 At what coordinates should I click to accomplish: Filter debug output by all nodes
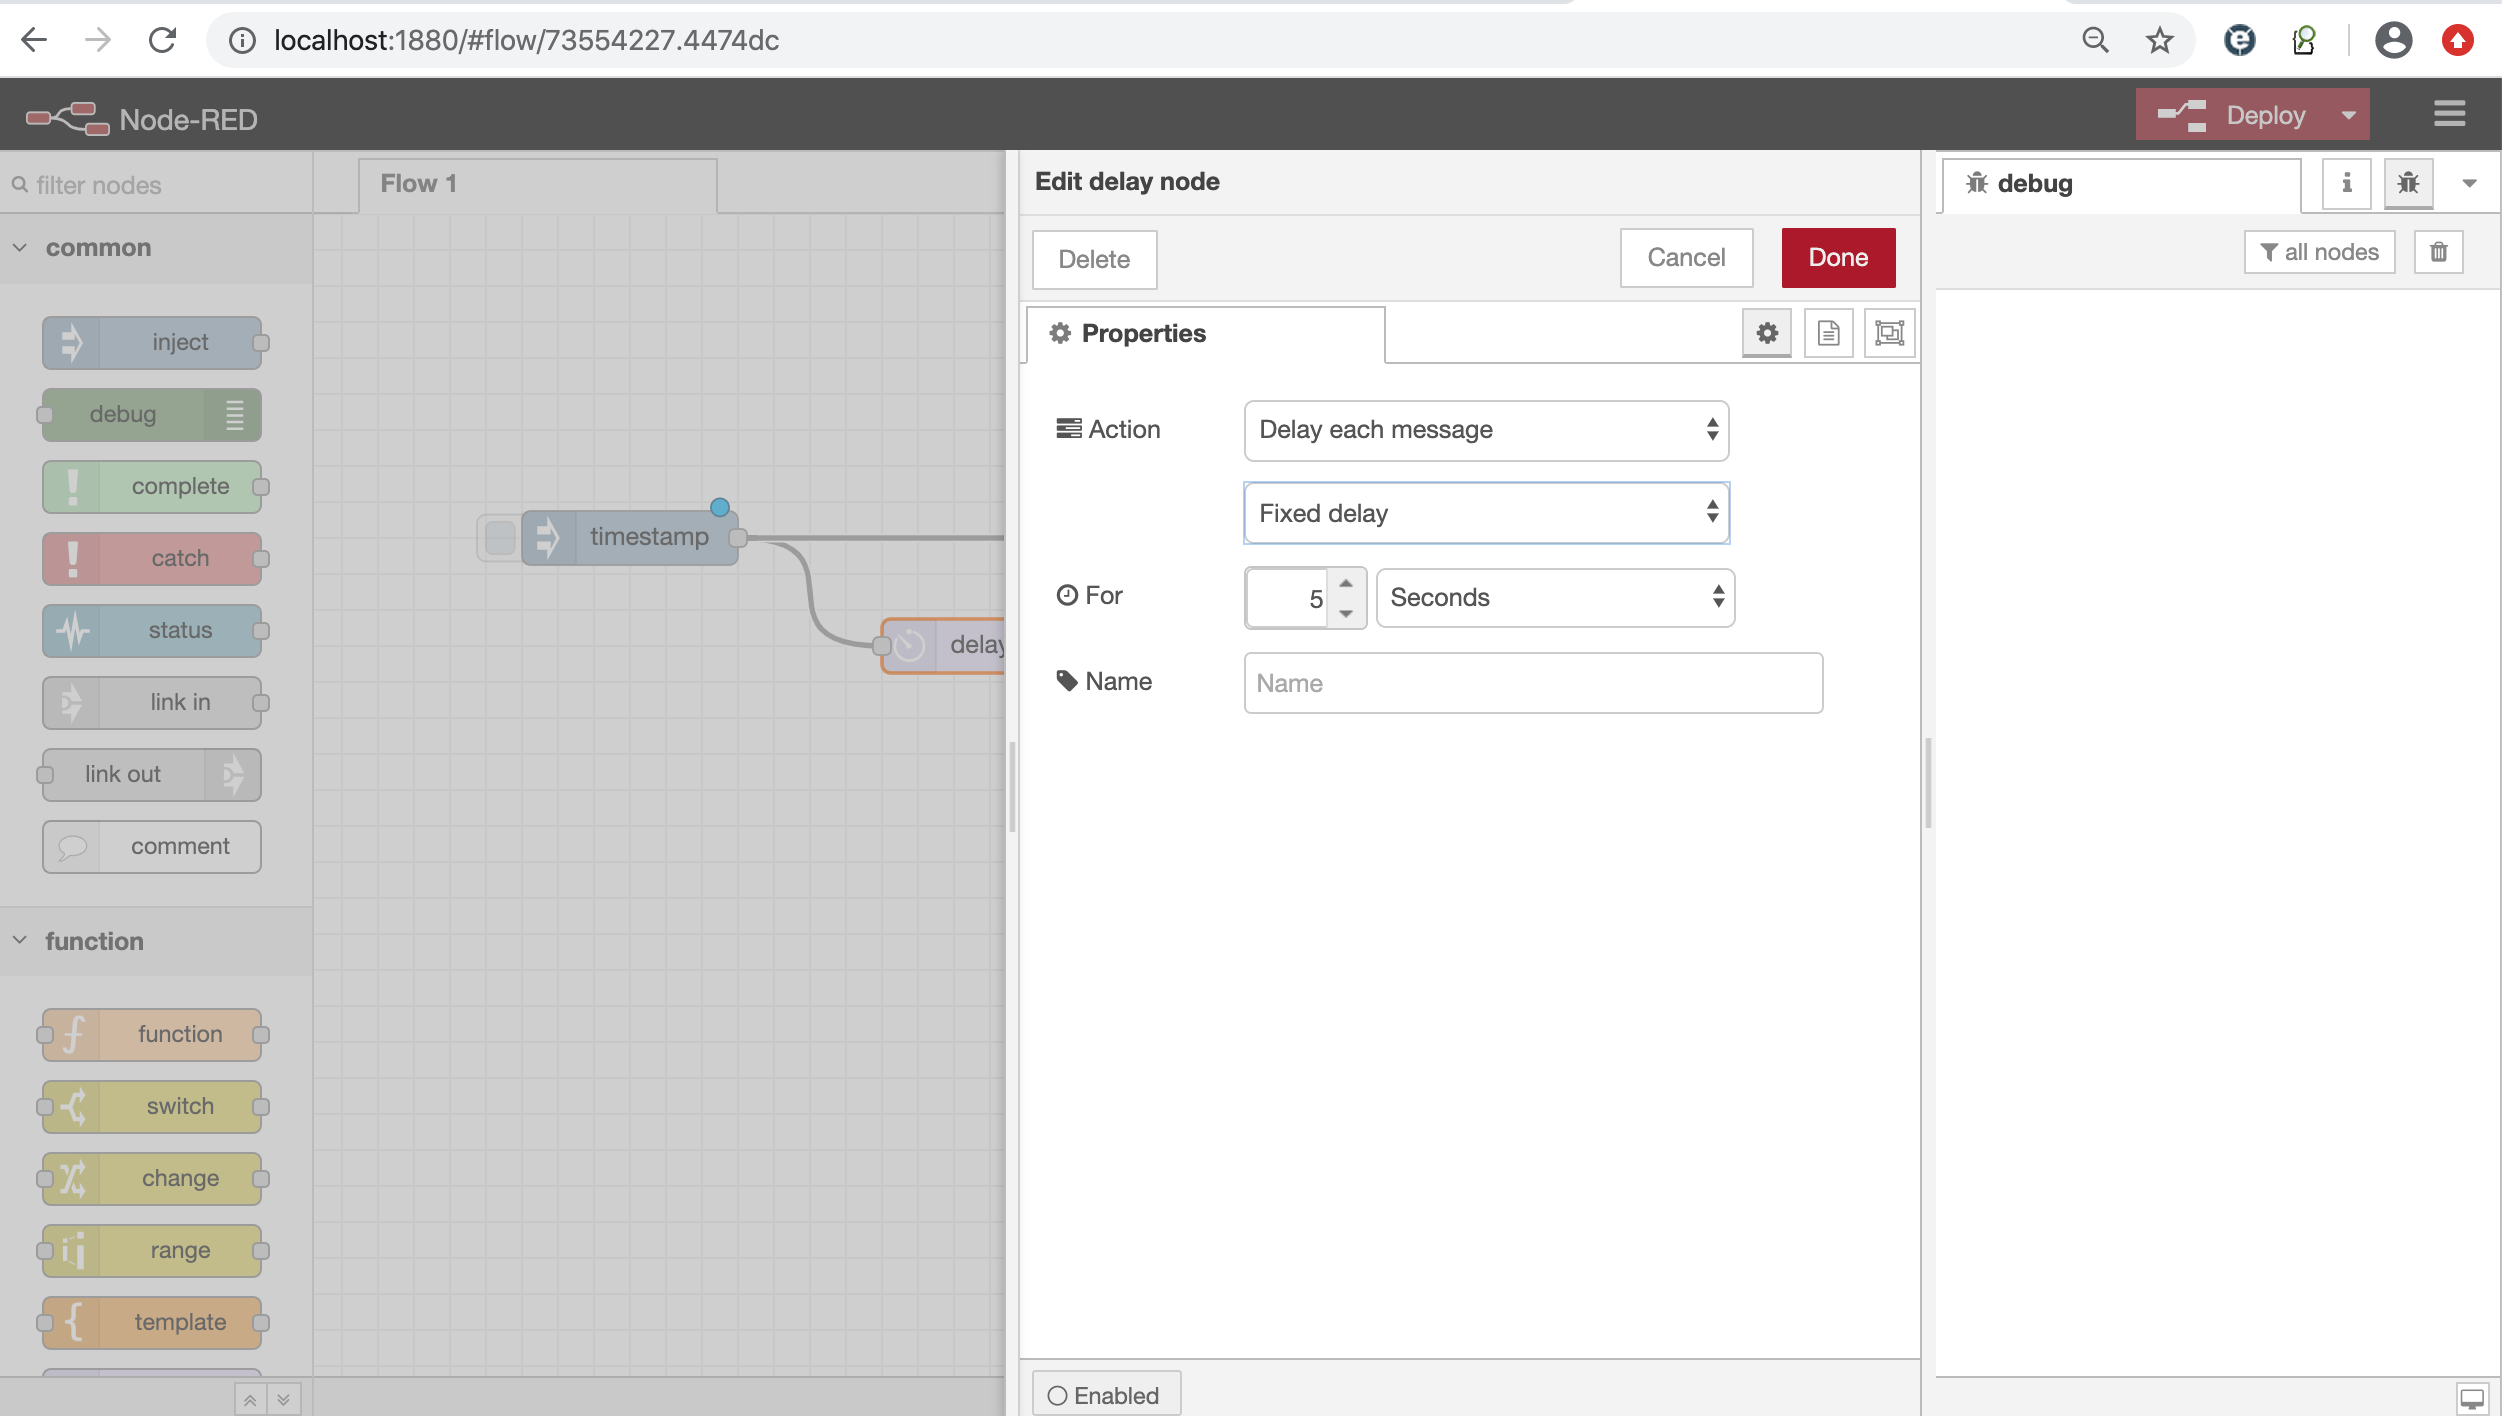click(2318, 252)
